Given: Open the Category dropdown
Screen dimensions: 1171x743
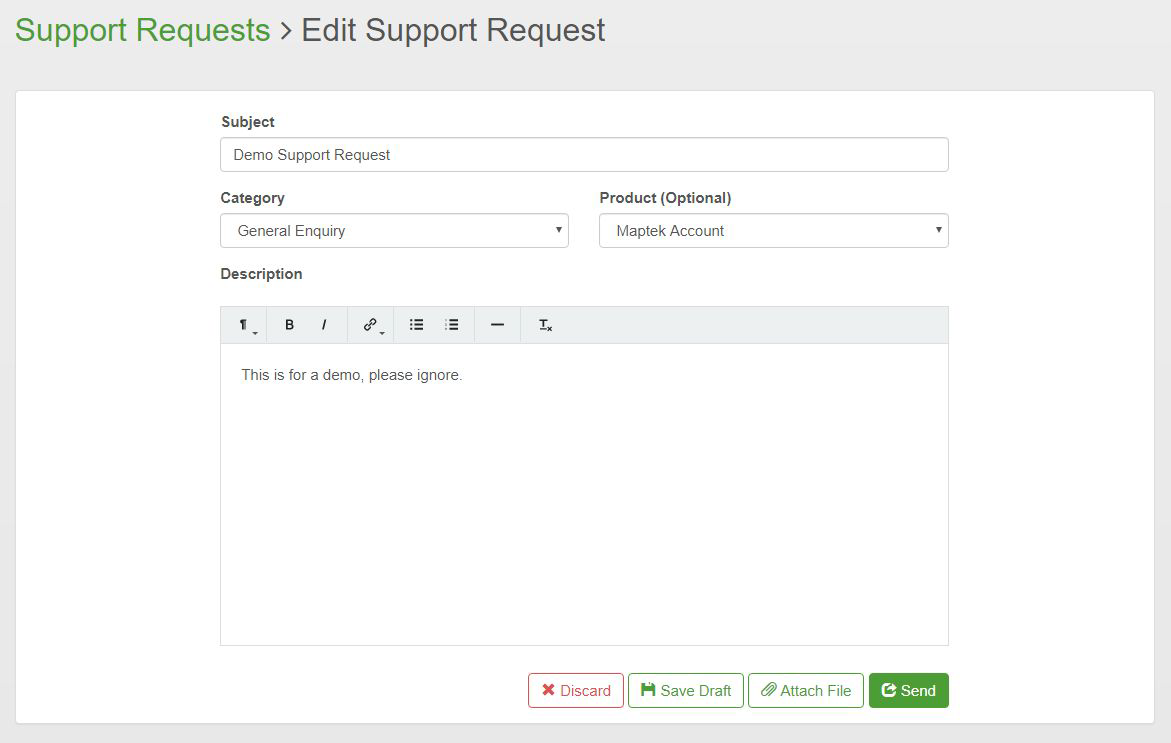Looking at the screenshot, I should point(394,231).
